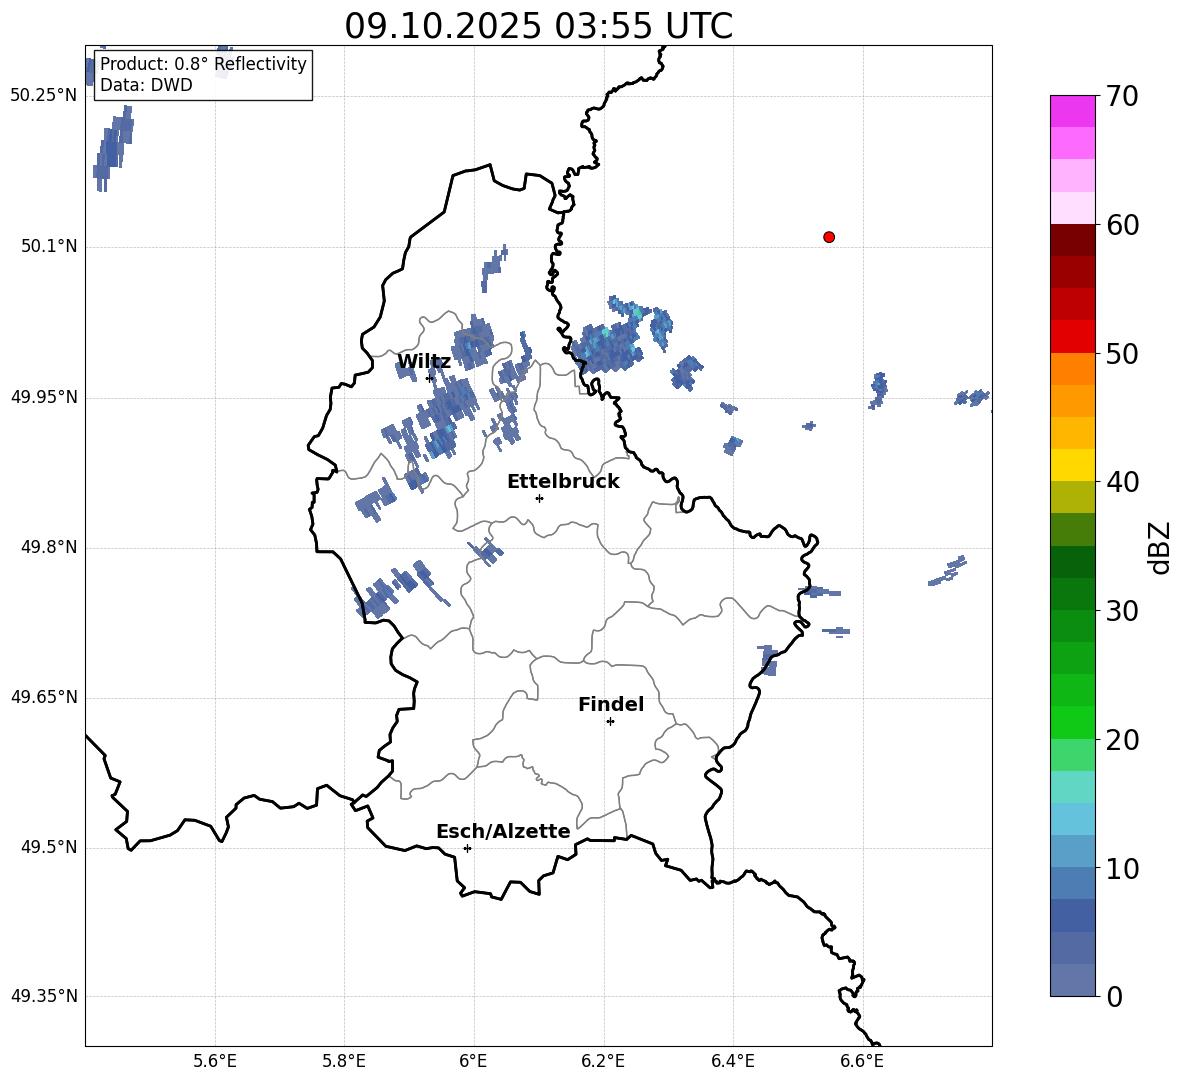
Task: Click the 49.65°N latitude label
Action: [44, 697]
